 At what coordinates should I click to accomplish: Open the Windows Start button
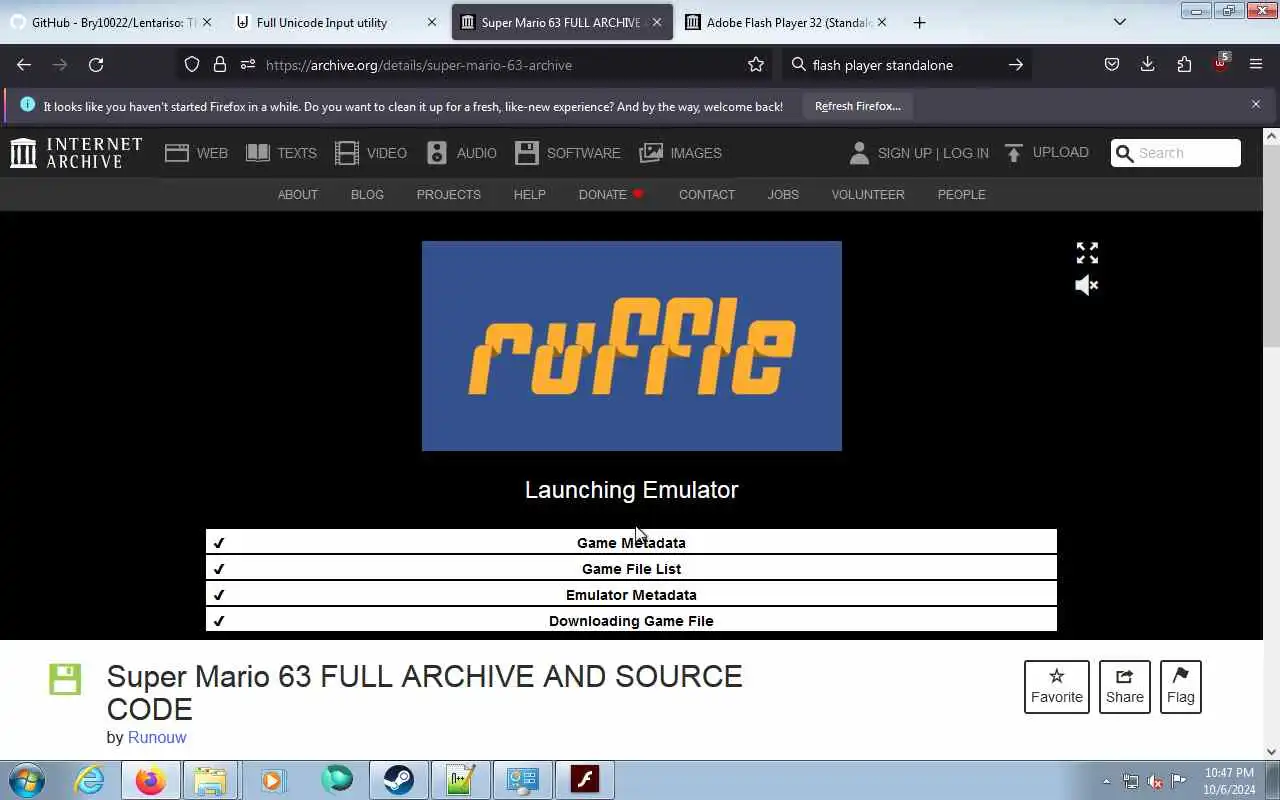pyautogui.click(x=26, y=780)
